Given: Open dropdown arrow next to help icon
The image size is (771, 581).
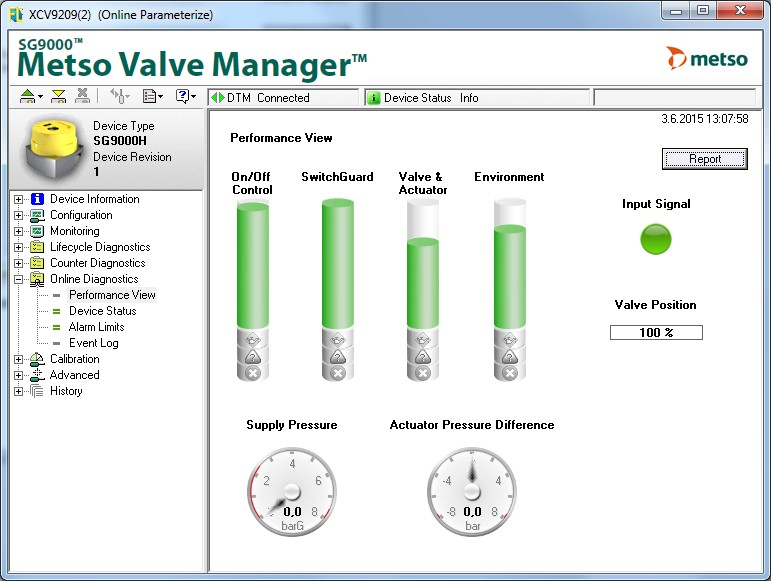Looking at the screenshot, I should 193,96.
